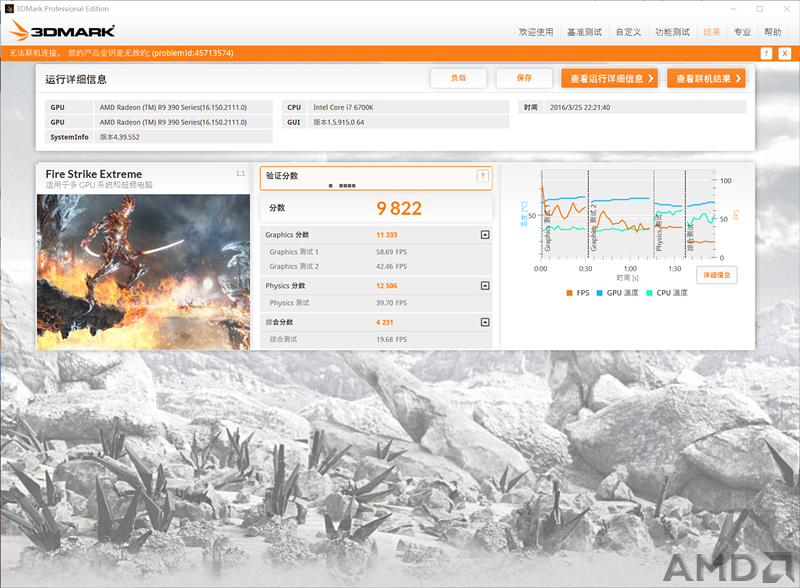Click the 详细信息 button under the chart

[717, 275]
